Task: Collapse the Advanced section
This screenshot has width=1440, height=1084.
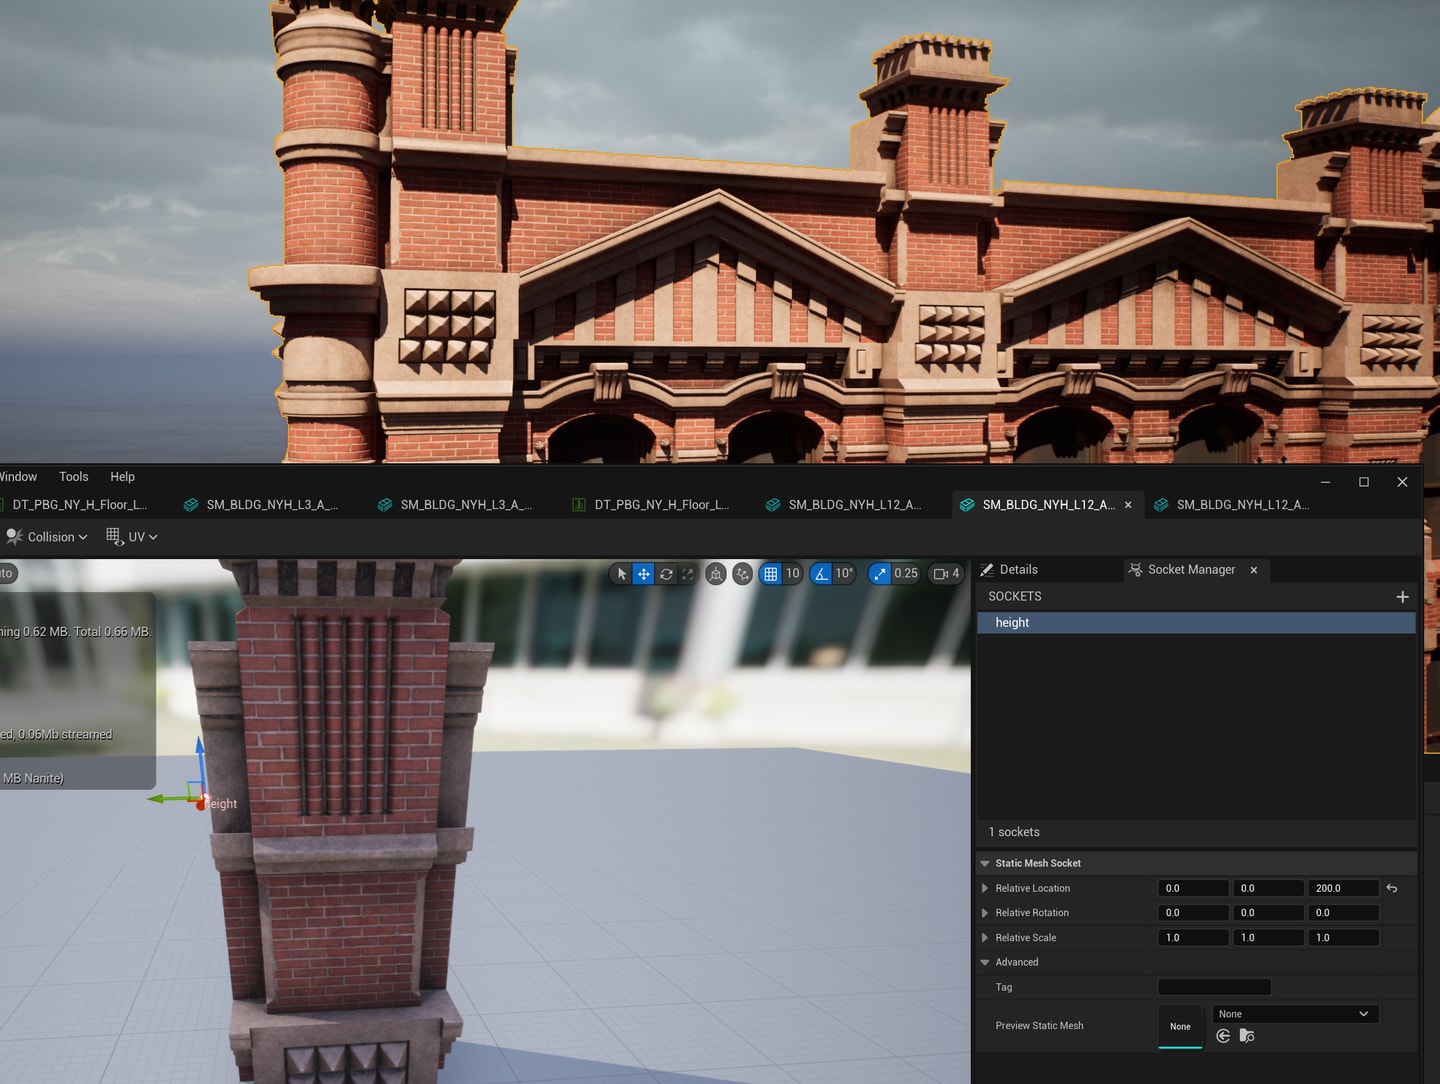Action: pyautogui.click(x=985, y=963)
